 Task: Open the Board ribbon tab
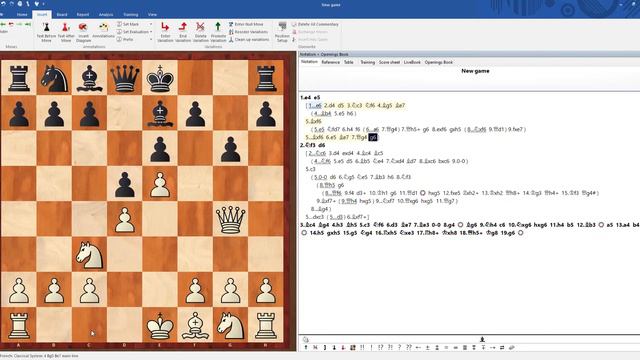coord(62,15)
